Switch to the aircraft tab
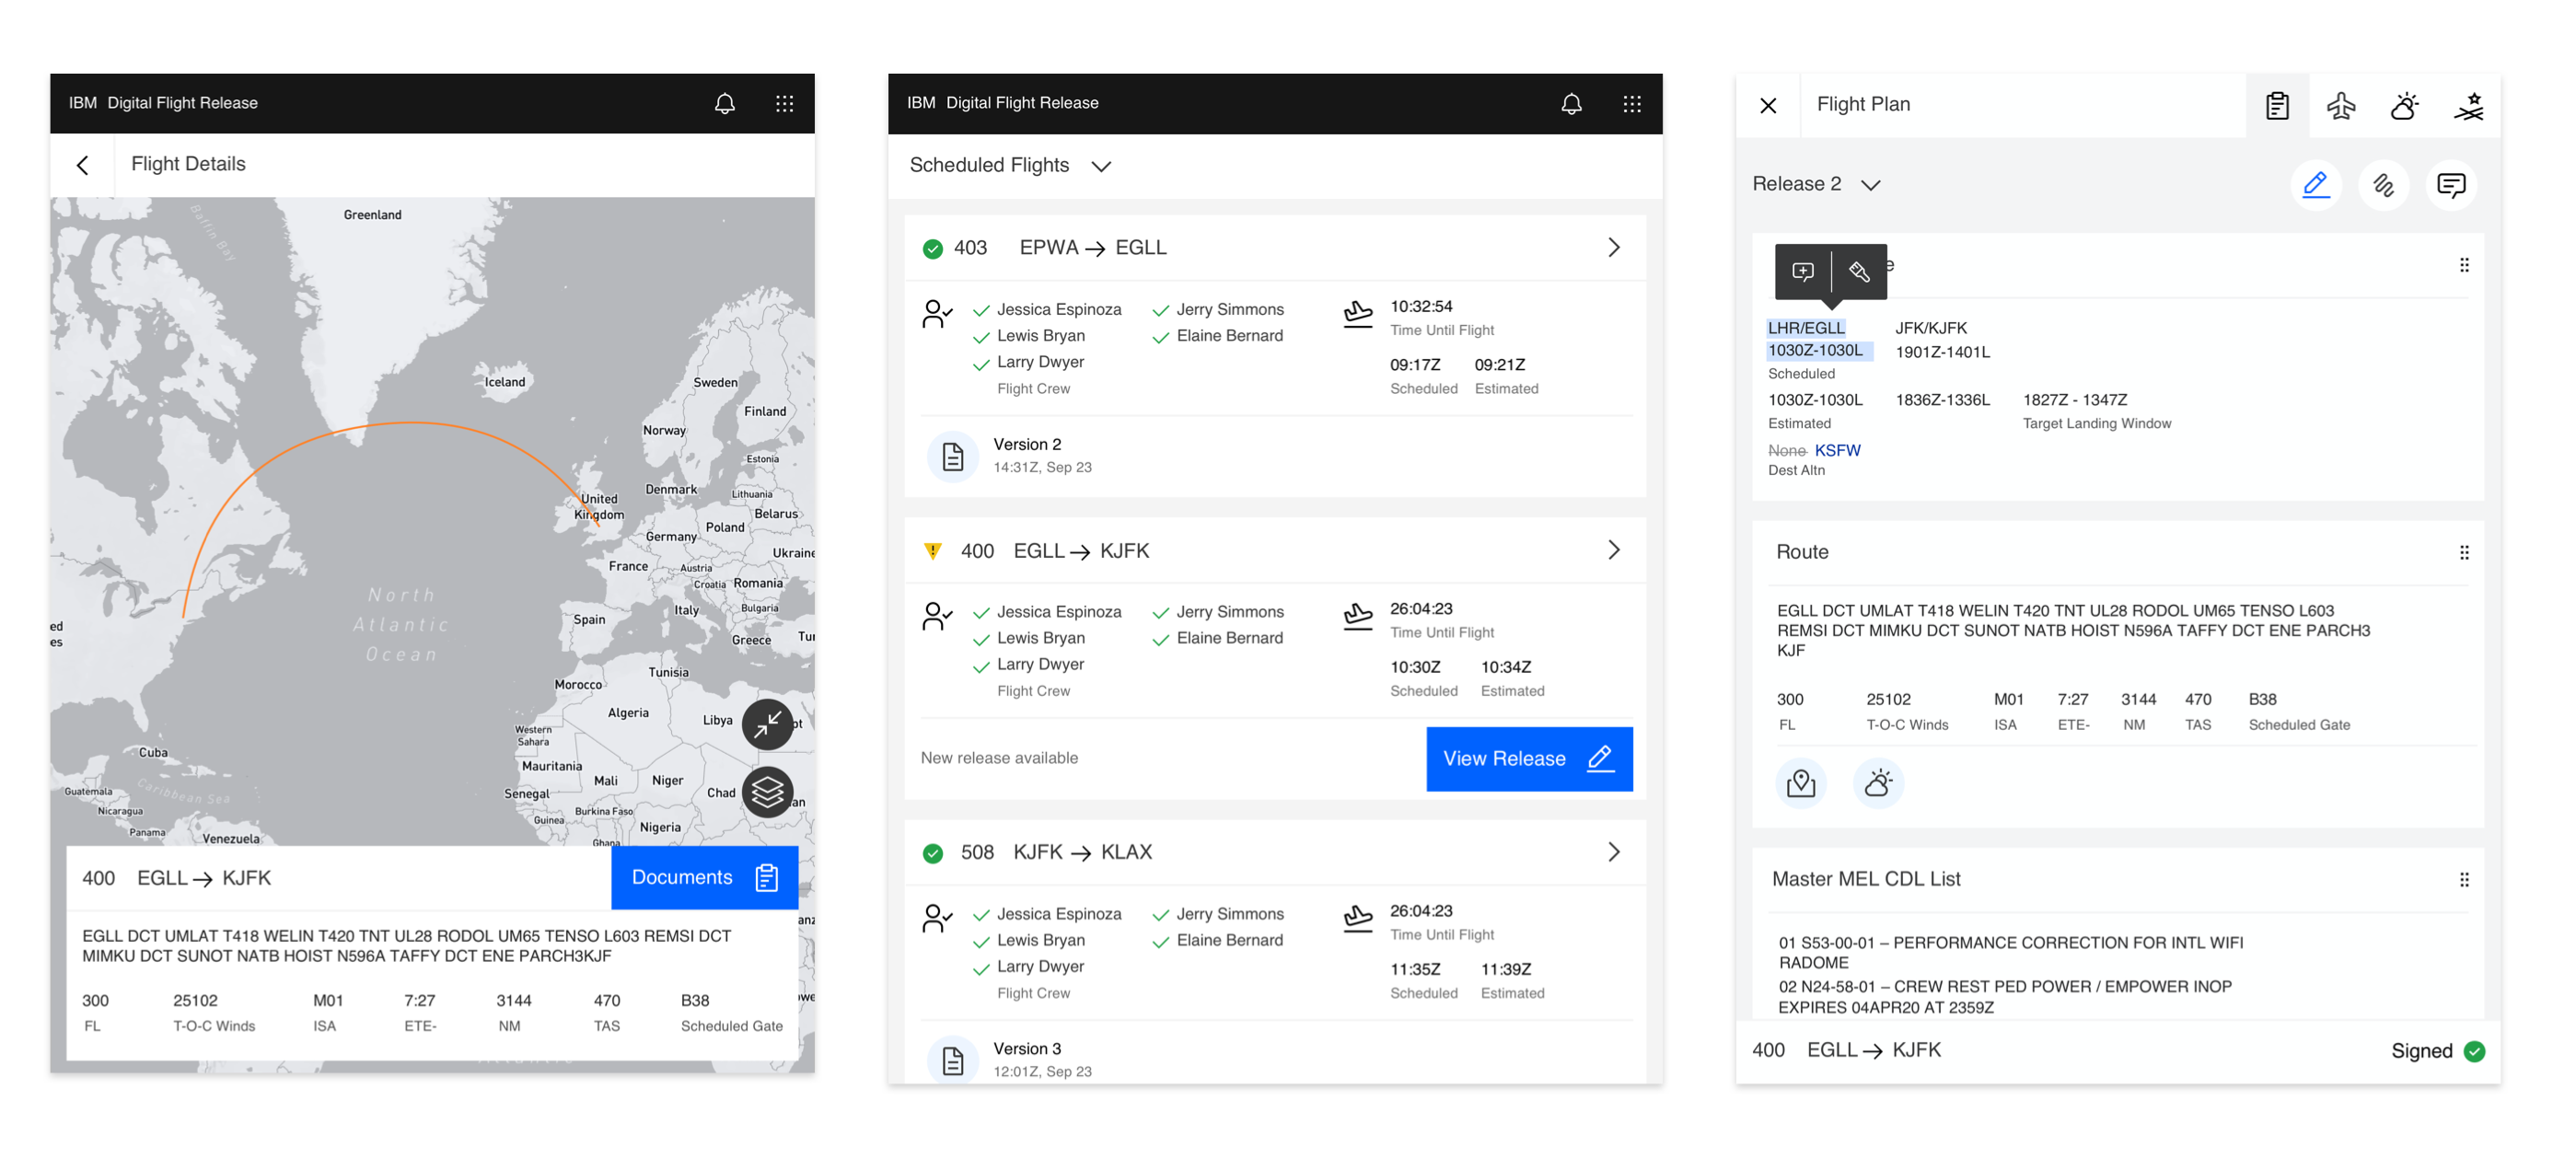 click(2341, 105)
